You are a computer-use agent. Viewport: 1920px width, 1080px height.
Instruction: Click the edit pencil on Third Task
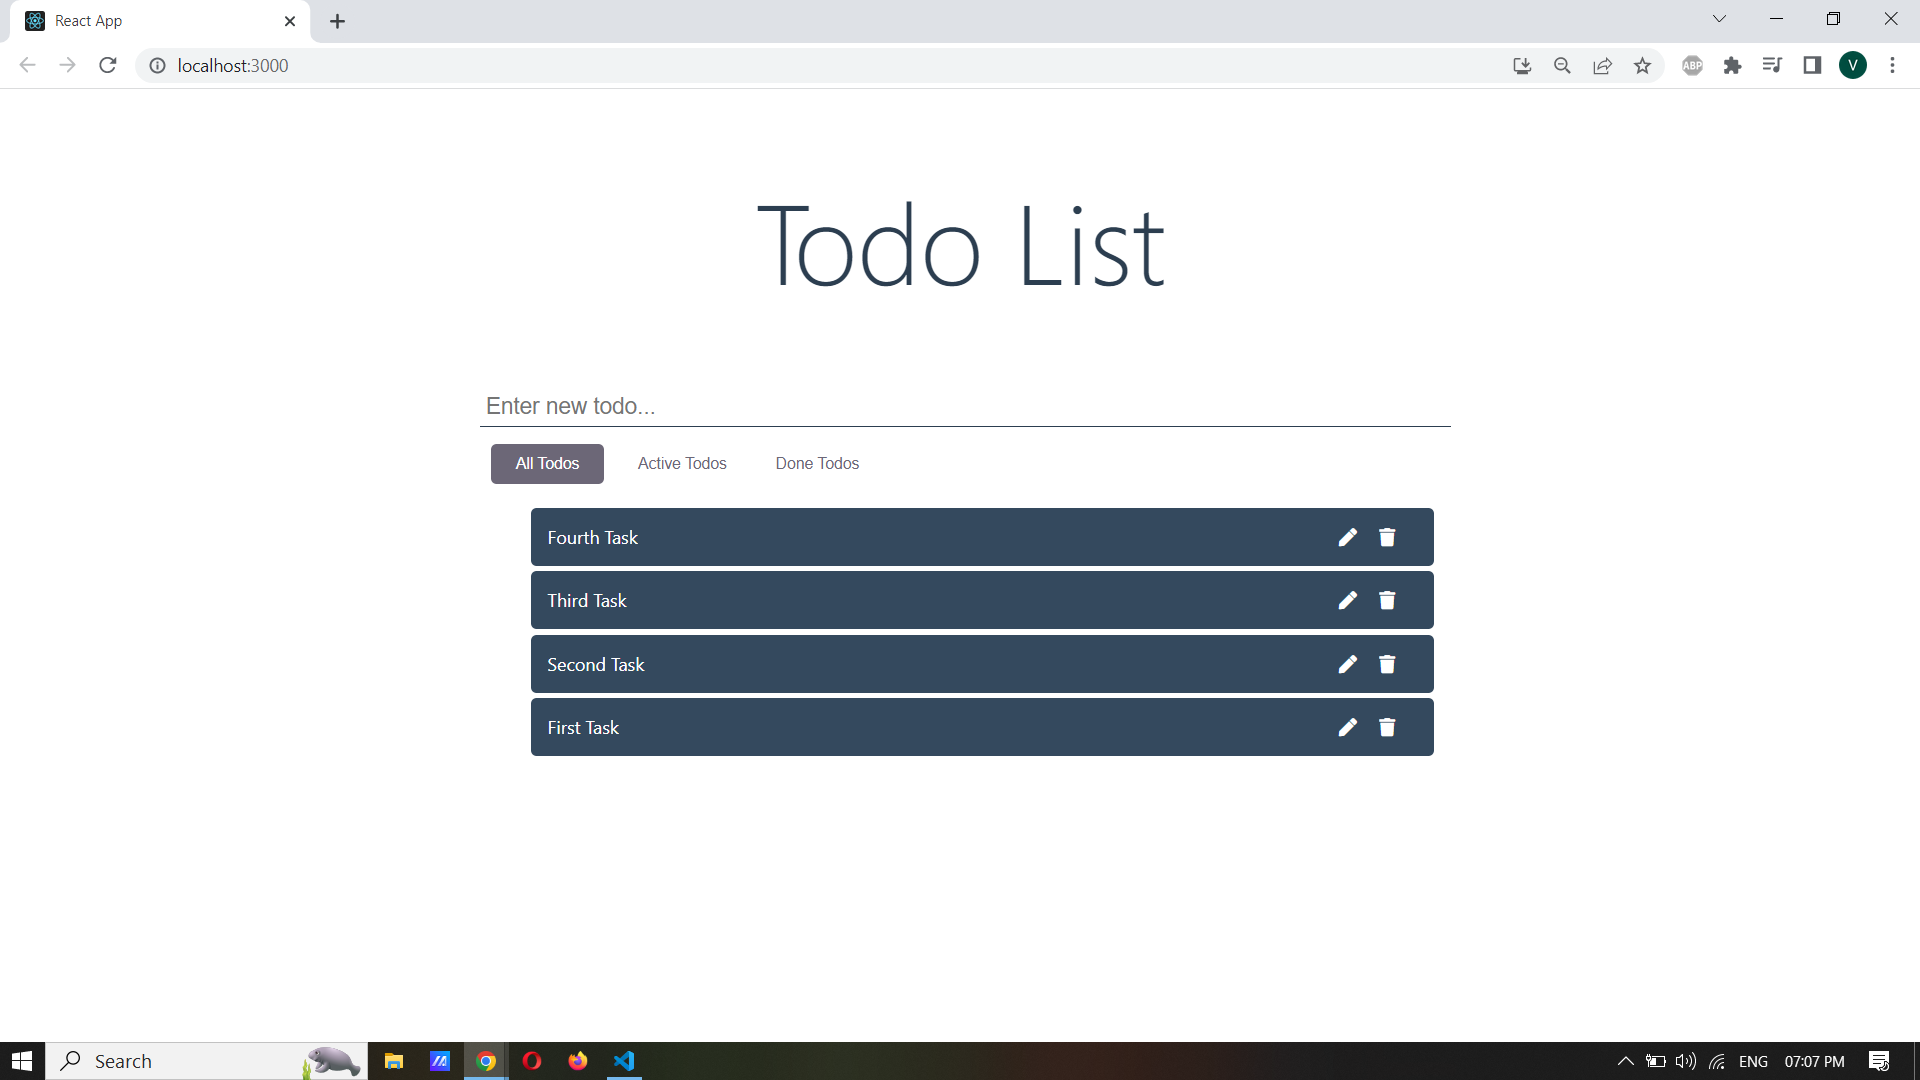(1347, 600)
